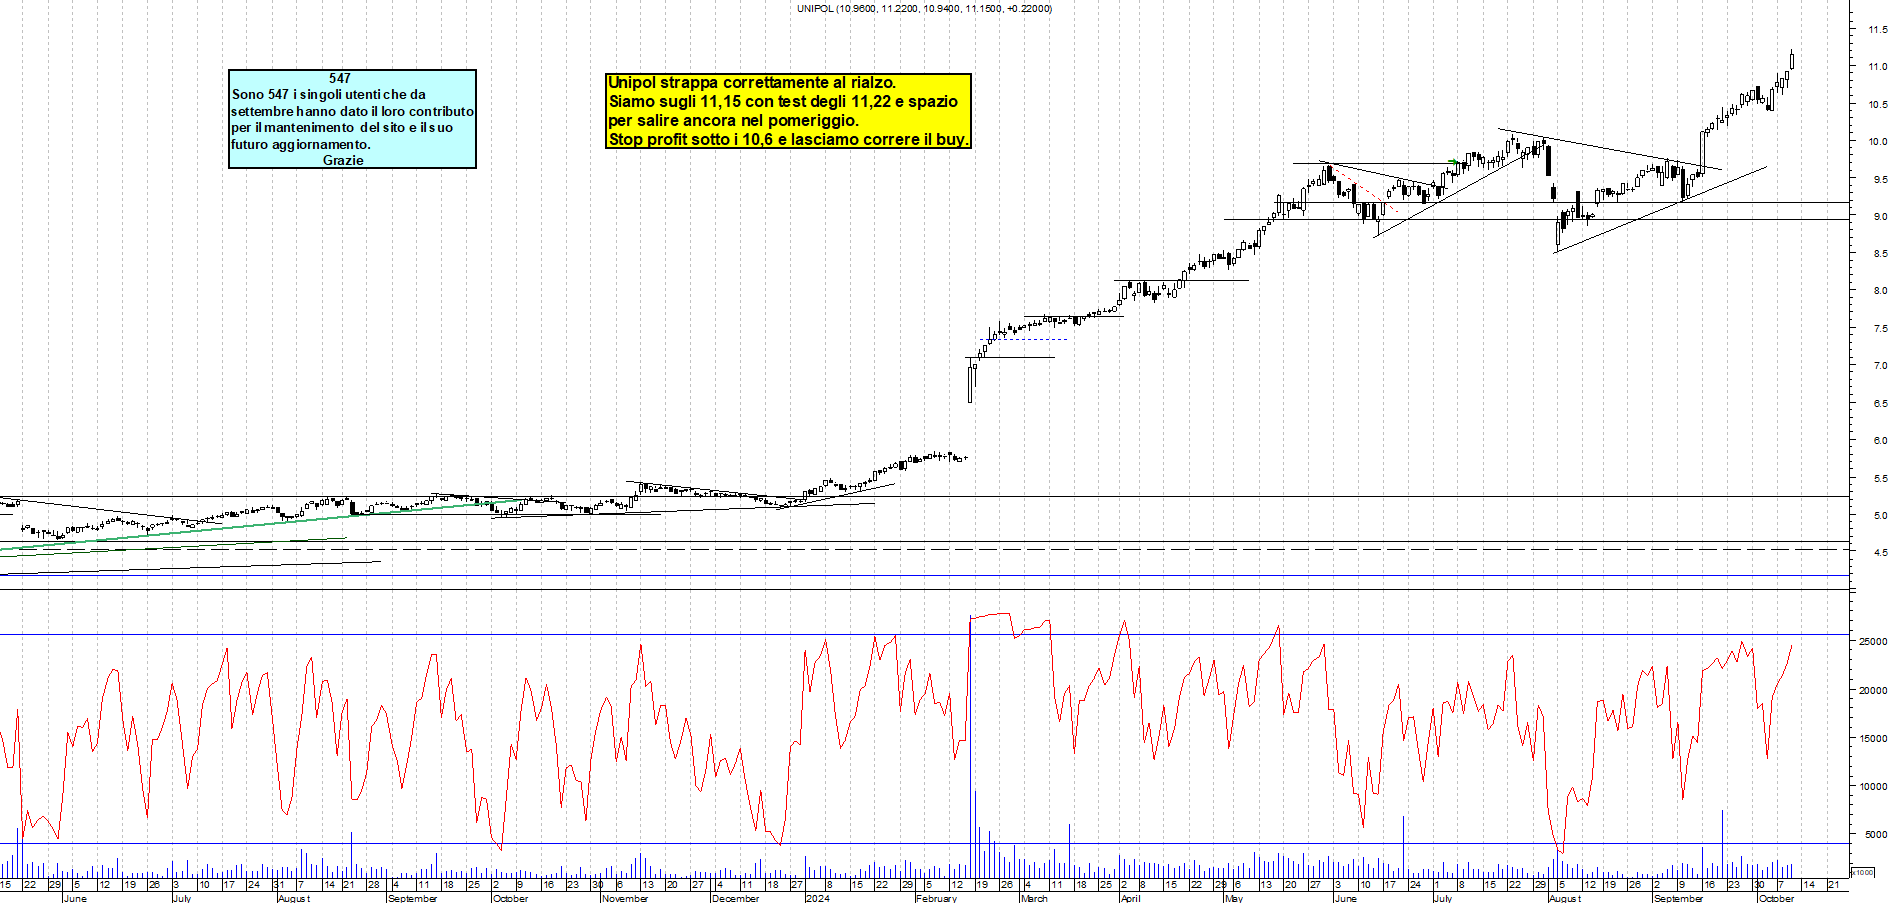Click the 6.5 price axis label
This screenshot has height=903, width=1890.
point(1880,404)
